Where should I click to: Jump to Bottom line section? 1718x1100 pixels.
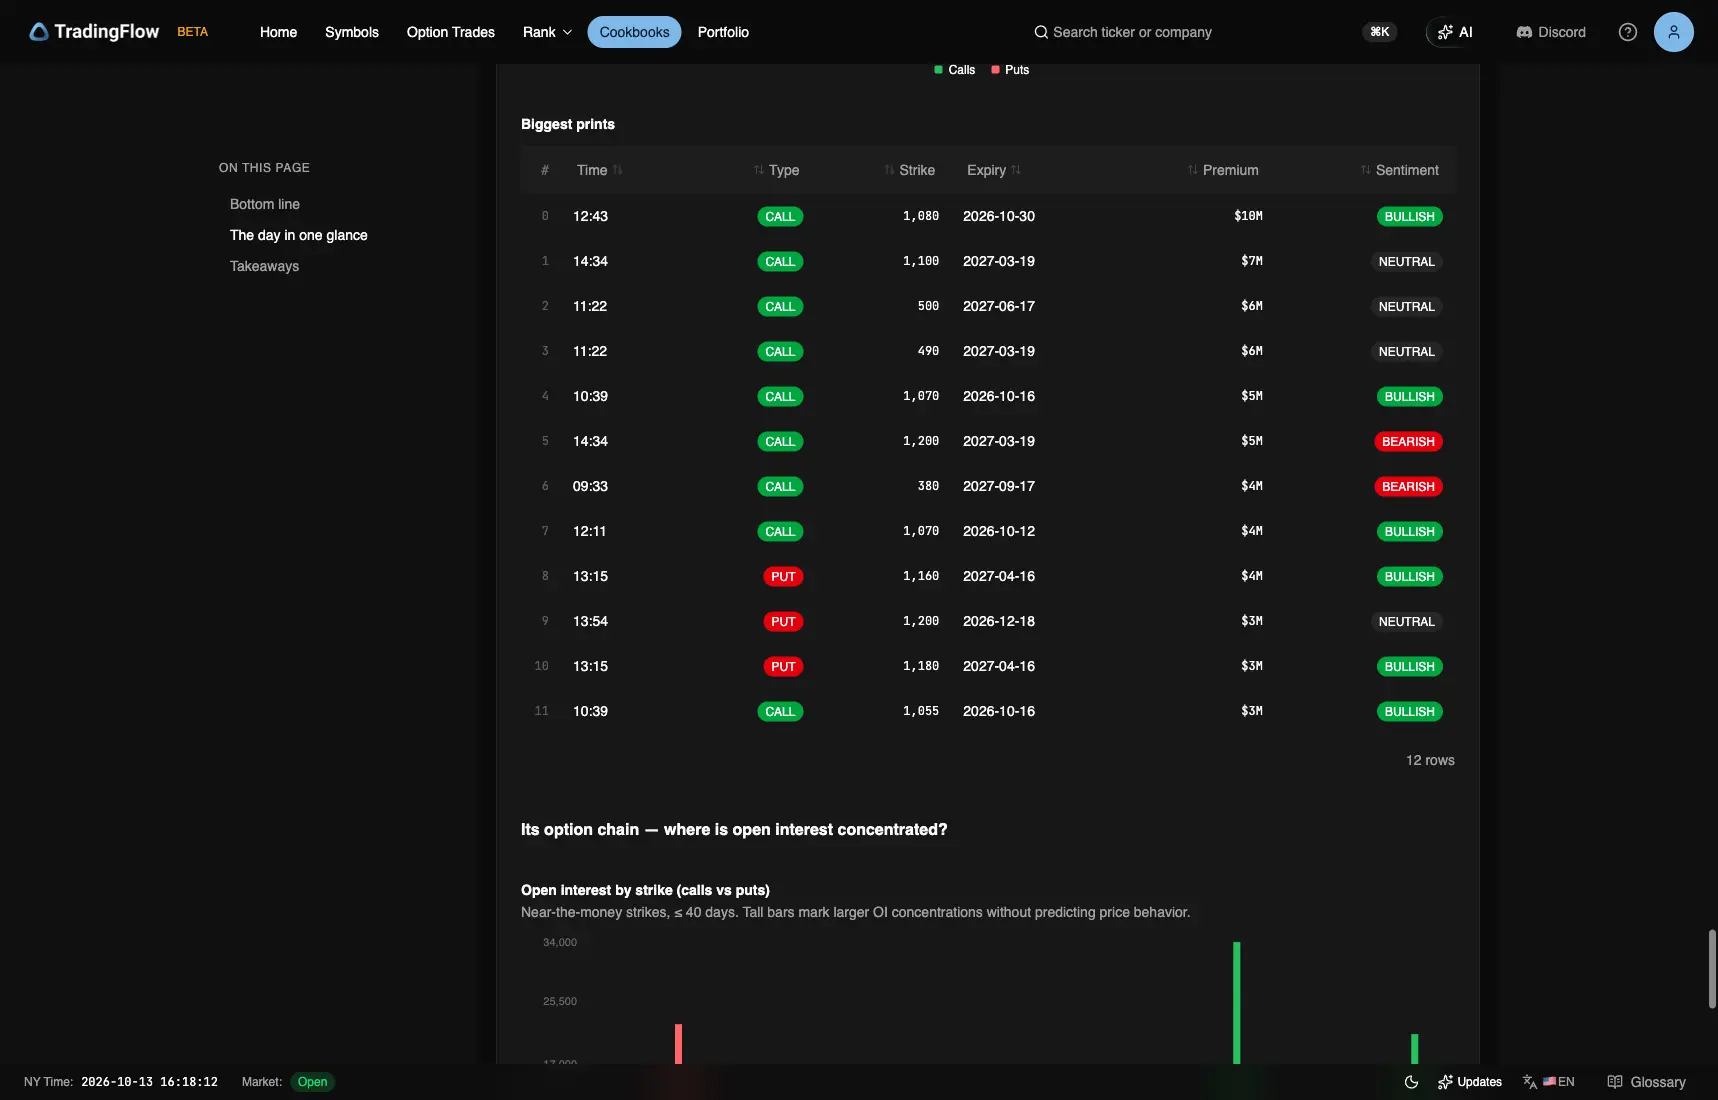[265, 204]
